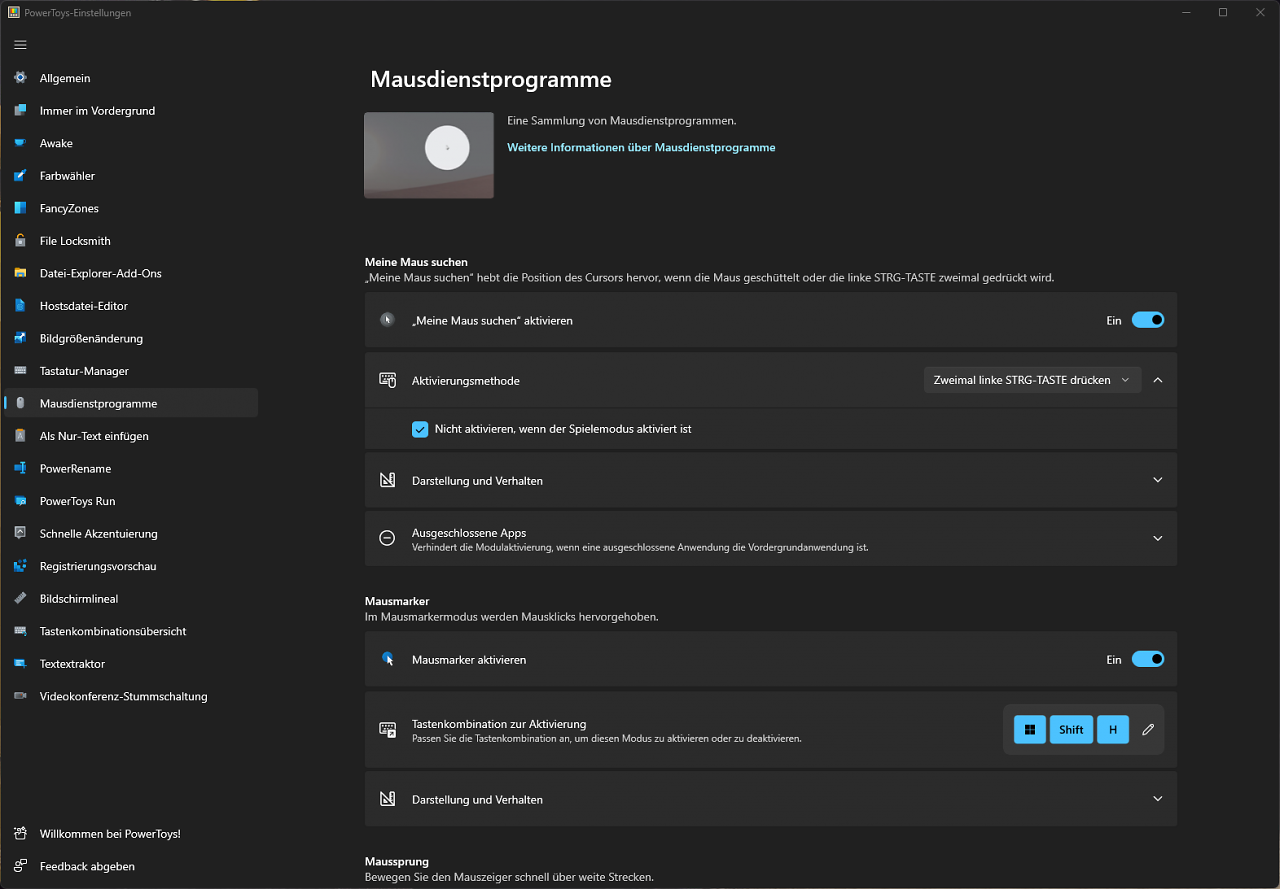Click the Bildschirmlineal ruler icon
Image resolution: width=1280 pixels, height=889 pixels.
[20, 599]
